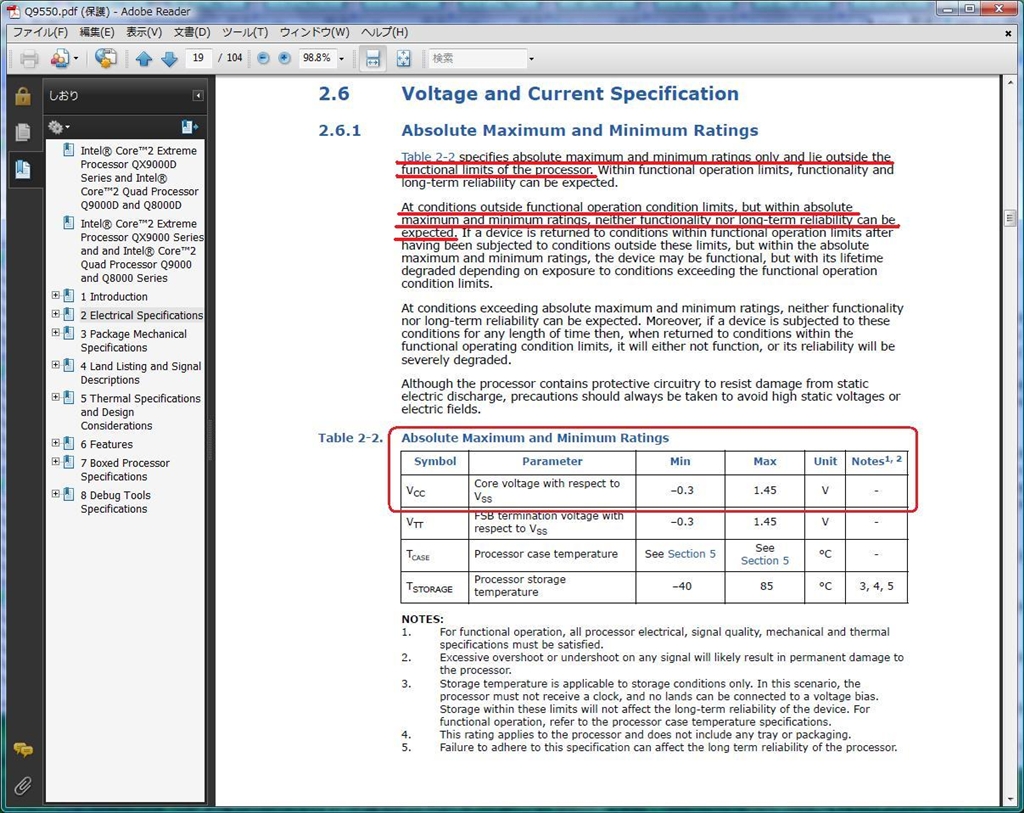1024x813 pixels.
Task: Select 6 Features bookmark text
Action: pyautogui.click(x=106, y=444)
